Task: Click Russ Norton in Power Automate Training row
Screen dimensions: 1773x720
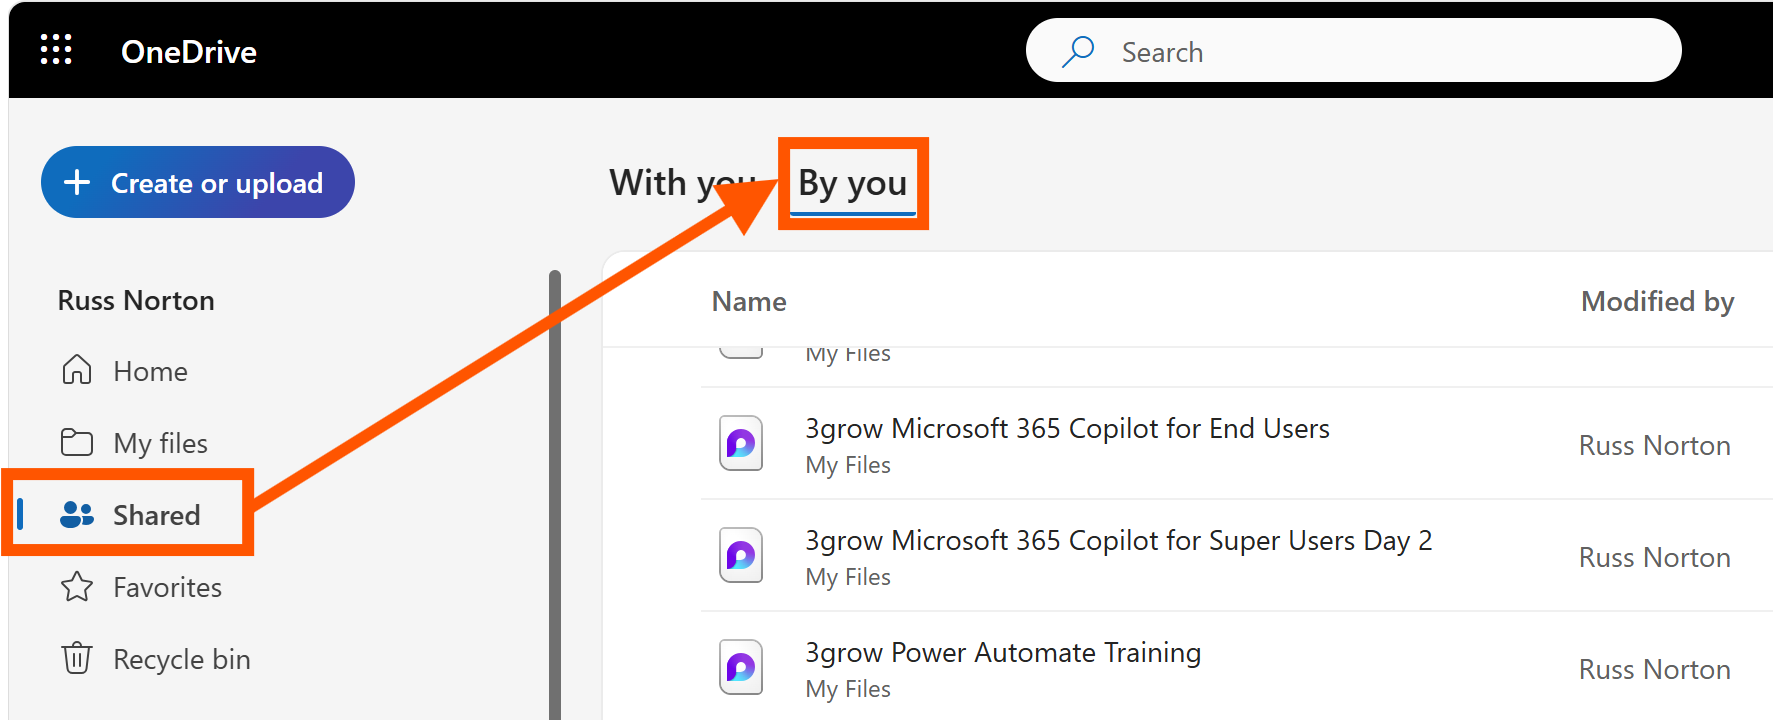Action: point(1655,669)
